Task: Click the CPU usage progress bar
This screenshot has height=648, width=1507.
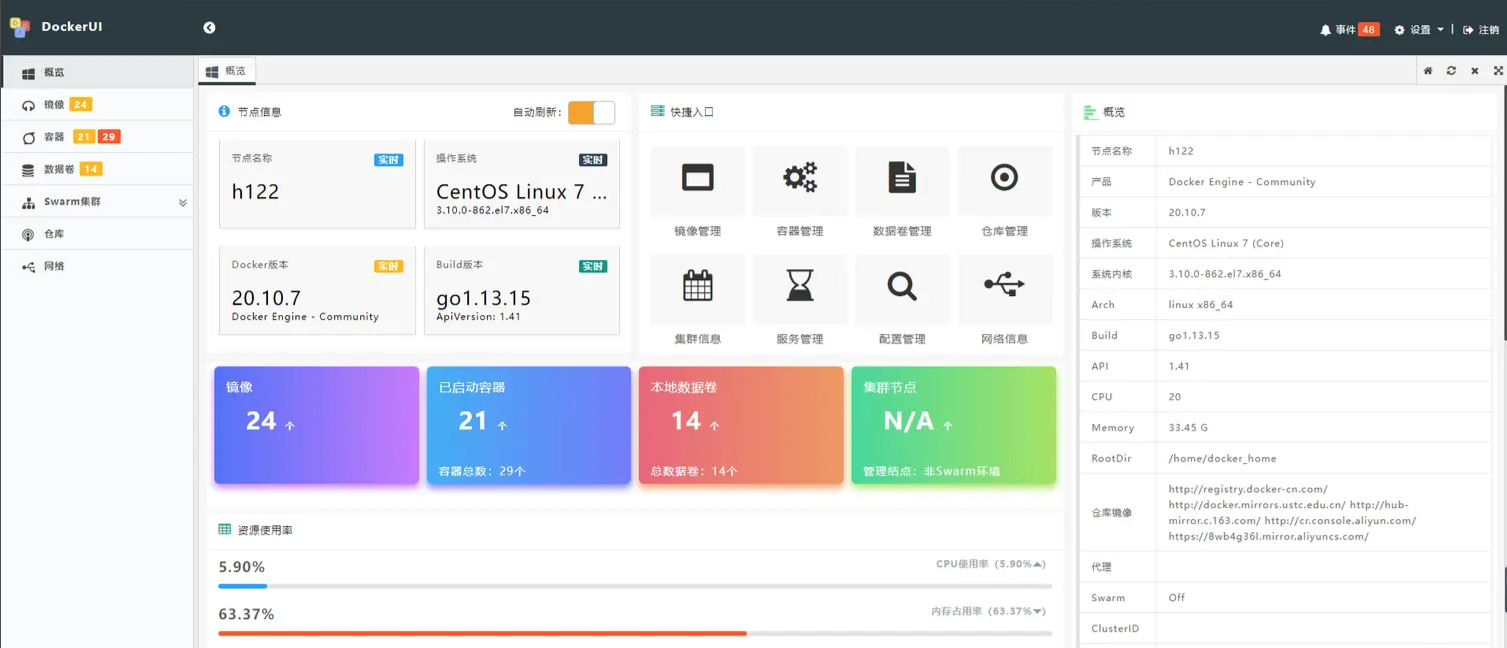Action: (634, 586)
